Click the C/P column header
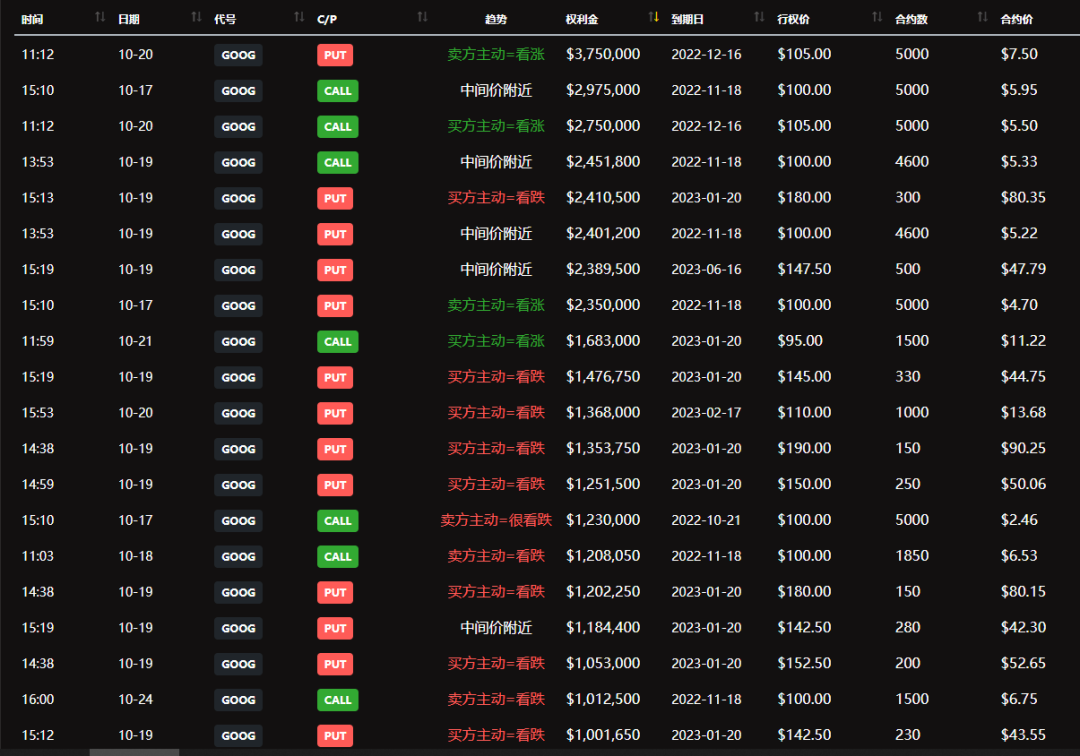 (327, 19)
